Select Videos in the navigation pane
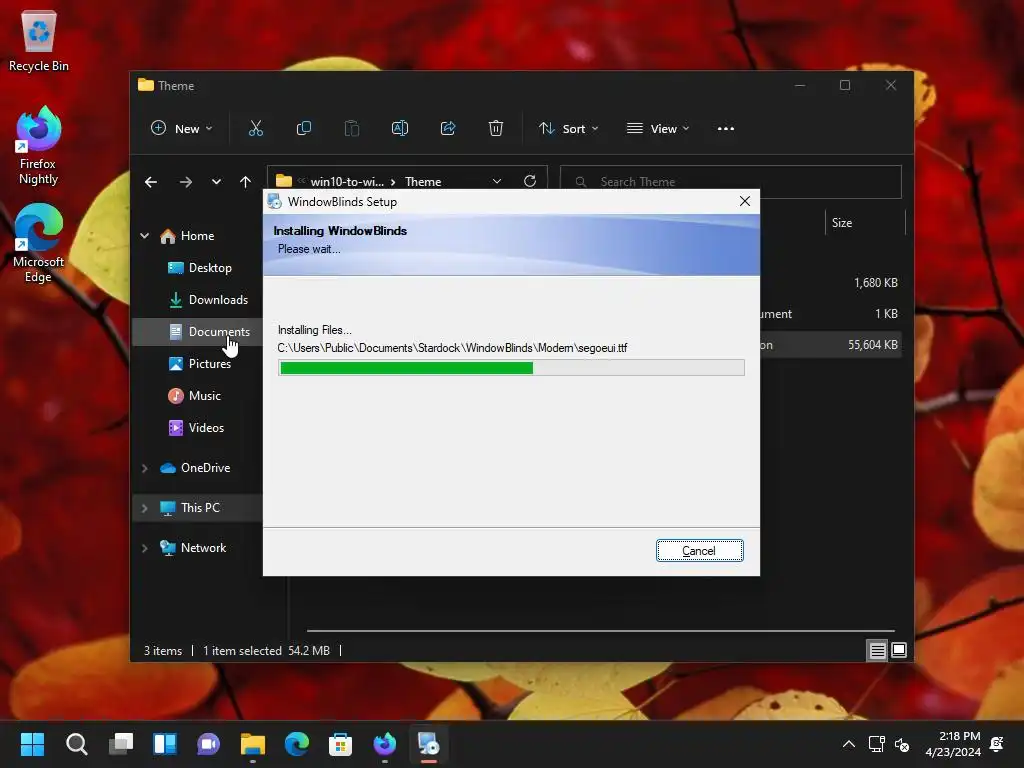Image resolution: width=1024 pixels, height=768 pixels. (x=198, y=428)
